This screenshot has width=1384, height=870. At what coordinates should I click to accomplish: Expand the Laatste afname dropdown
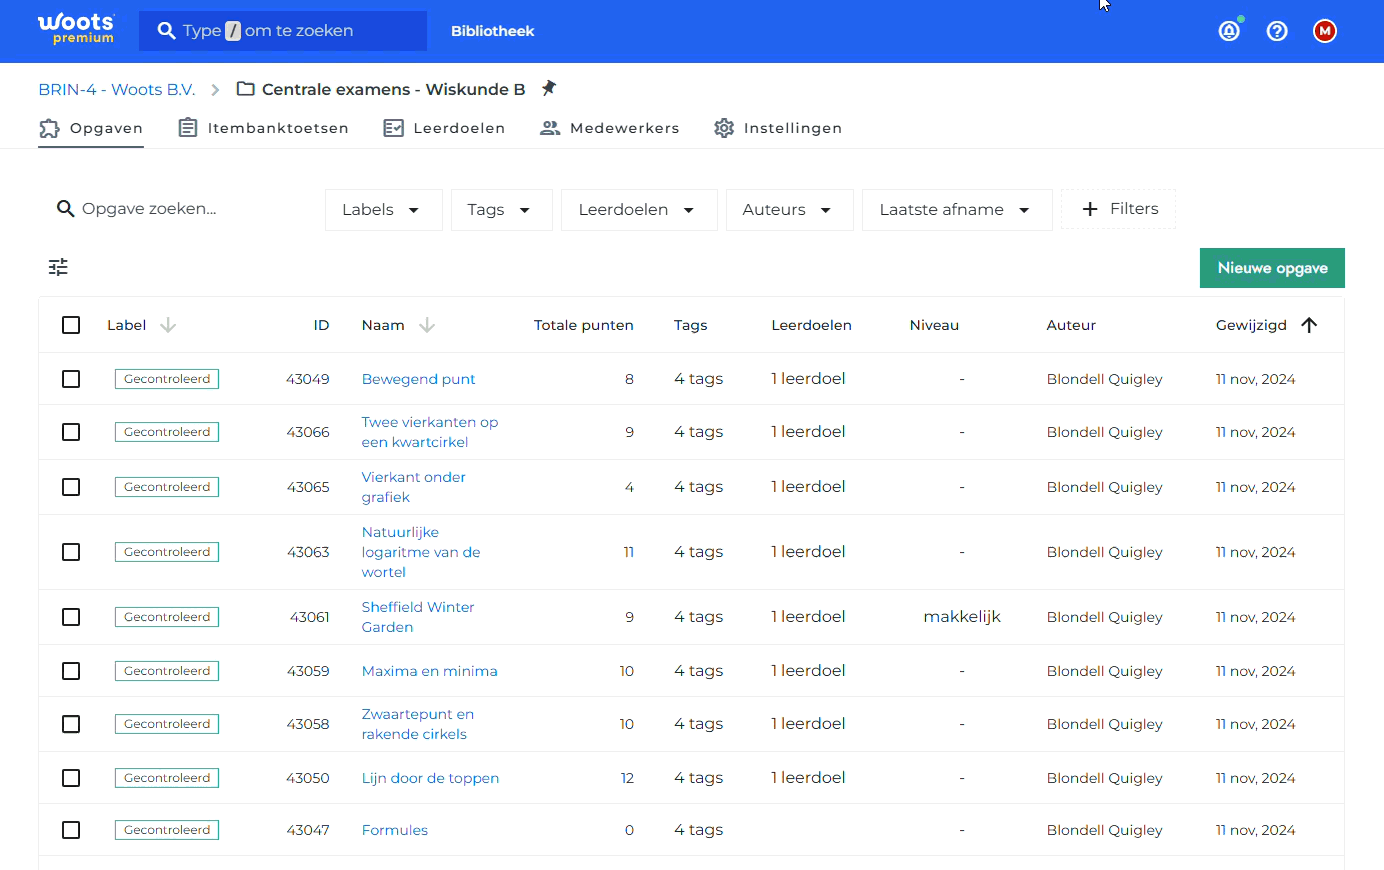click(x=957, y=210)
